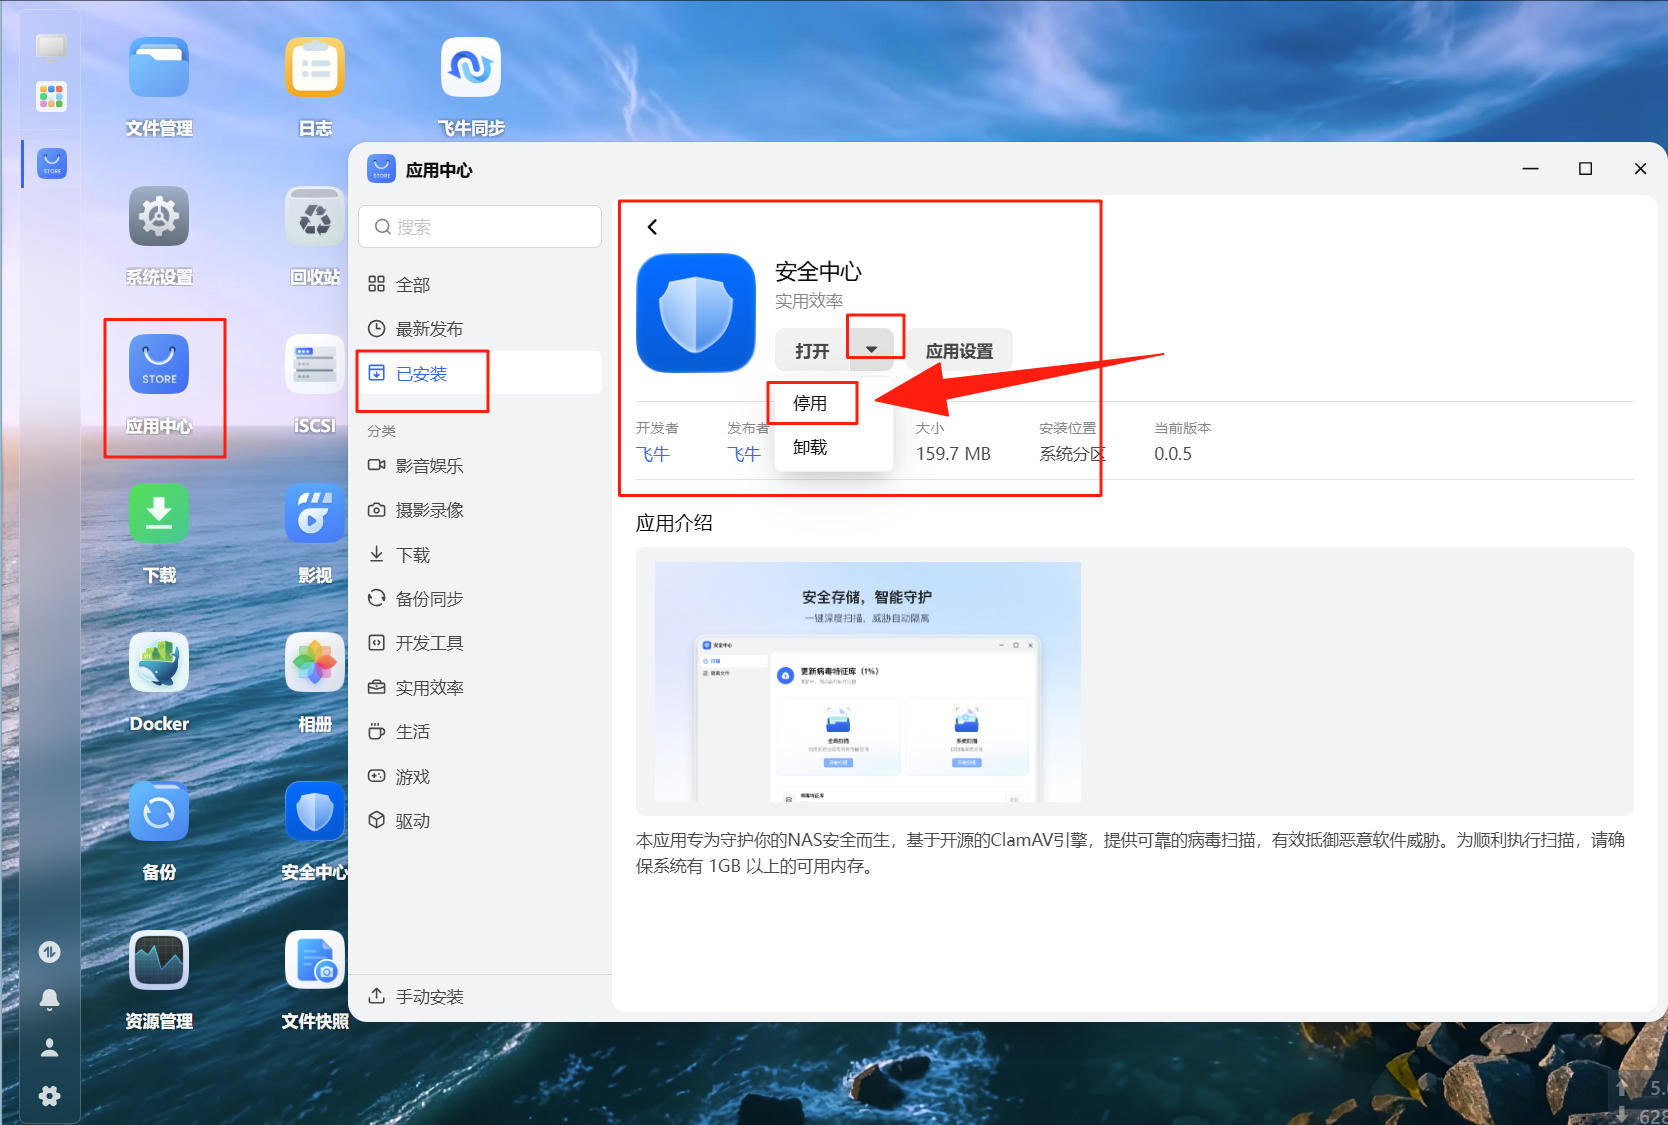Open notifications bell in the dock

[x=49, y=1000]
